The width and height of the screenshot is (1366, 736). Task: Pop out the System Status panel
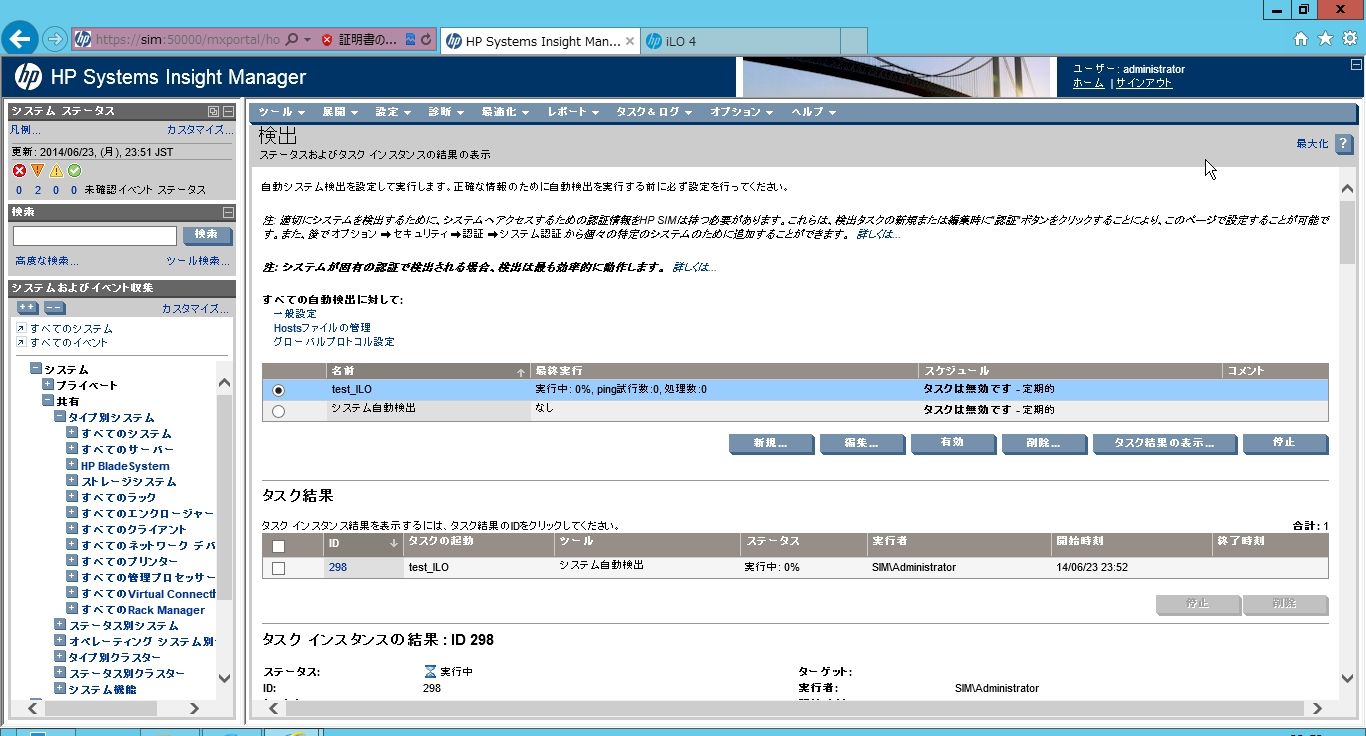(x=213, y=111)
